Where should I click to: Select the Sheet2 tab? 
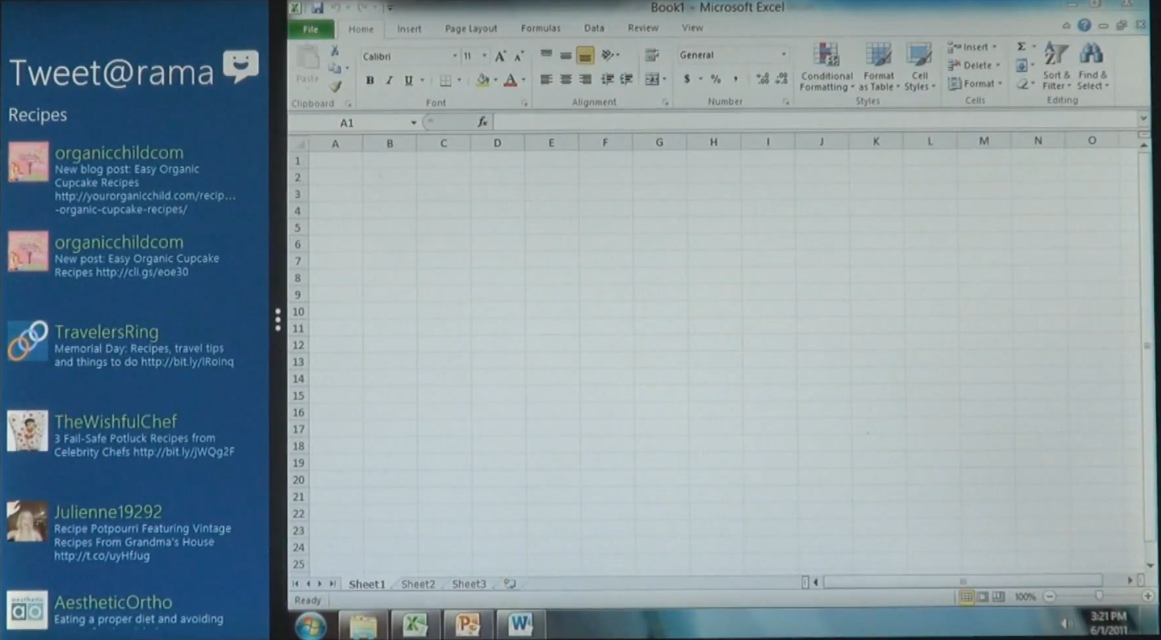point(417,584)
